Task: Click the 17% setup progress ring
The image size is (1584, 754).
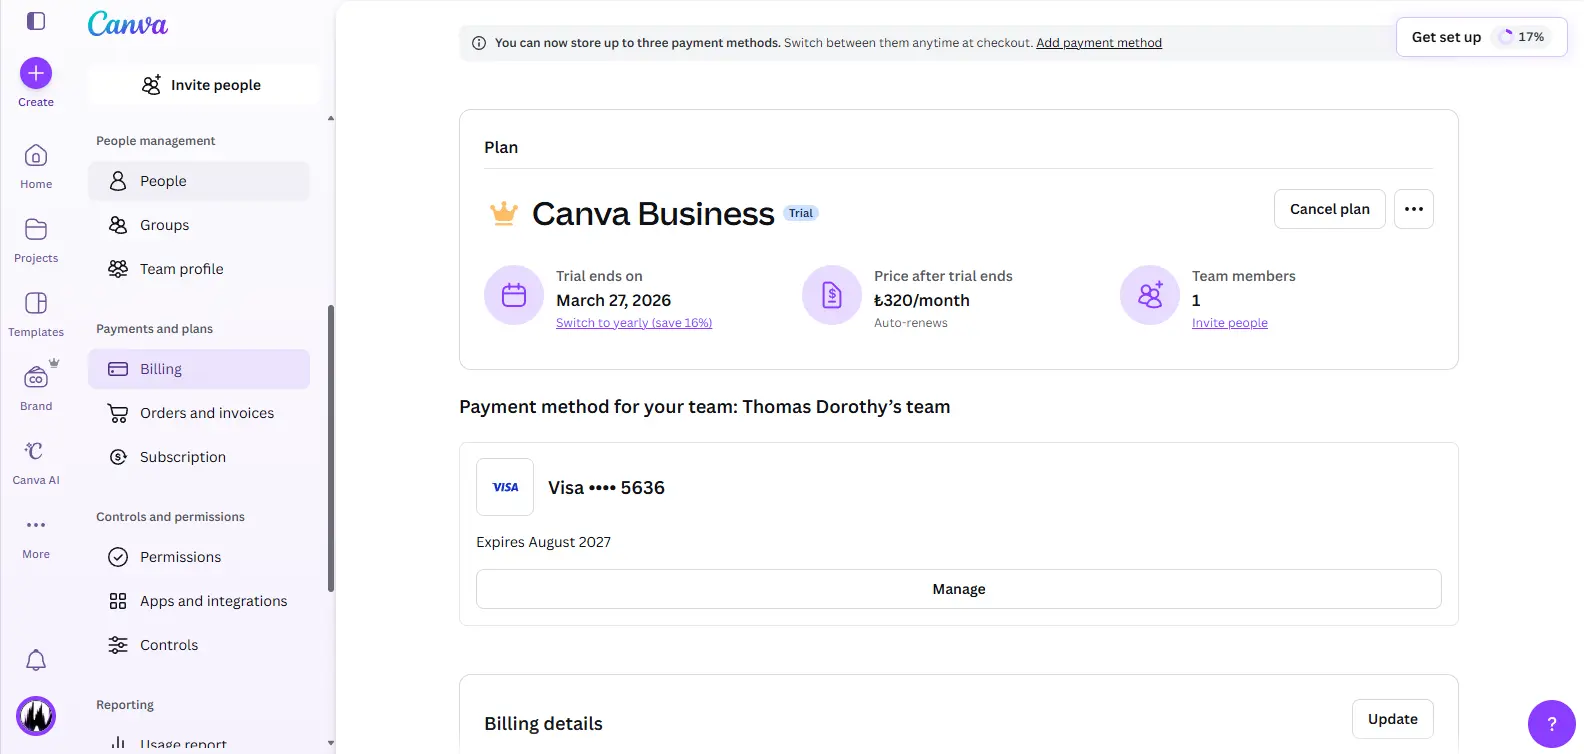Action: point(1505,37)
